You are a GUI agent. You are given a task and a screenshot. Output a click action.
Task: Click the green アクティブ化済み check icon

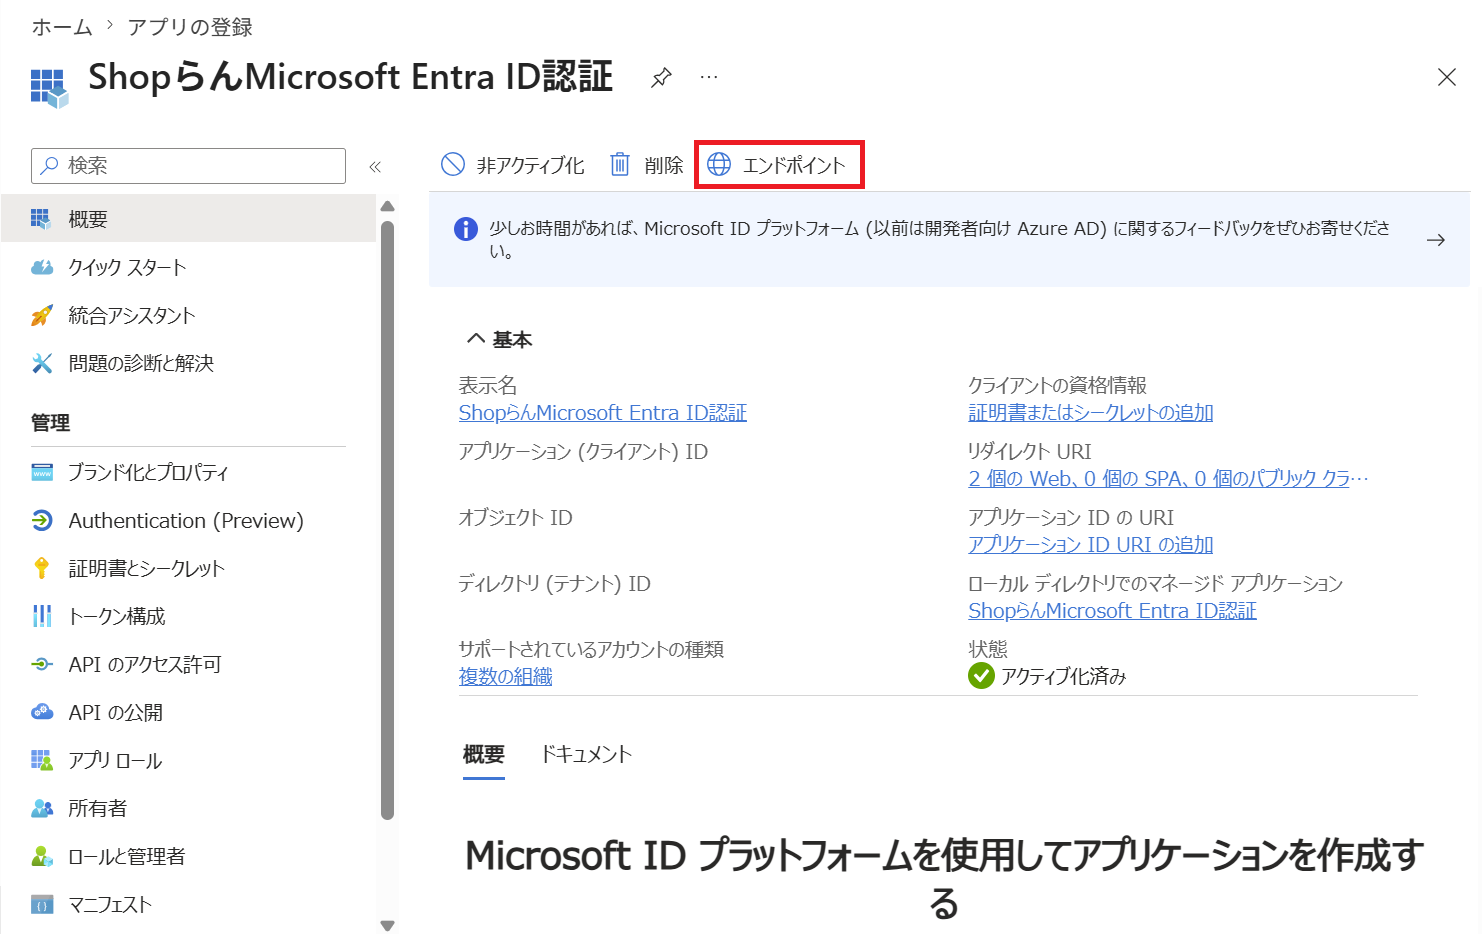(x=981, y=676)
